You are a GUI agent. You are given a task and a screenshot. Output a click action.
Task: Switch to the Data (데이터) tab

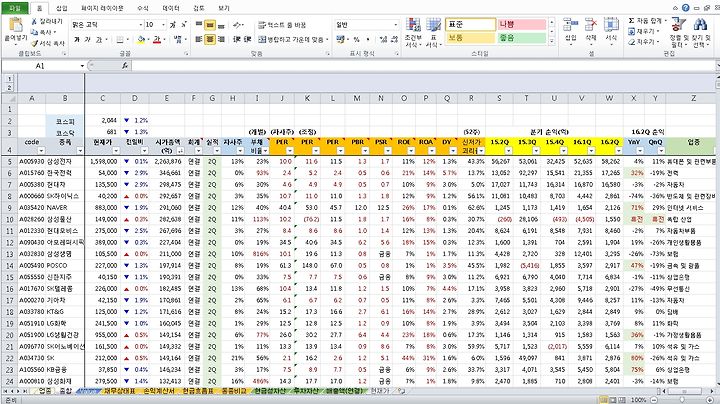(171, 8)
